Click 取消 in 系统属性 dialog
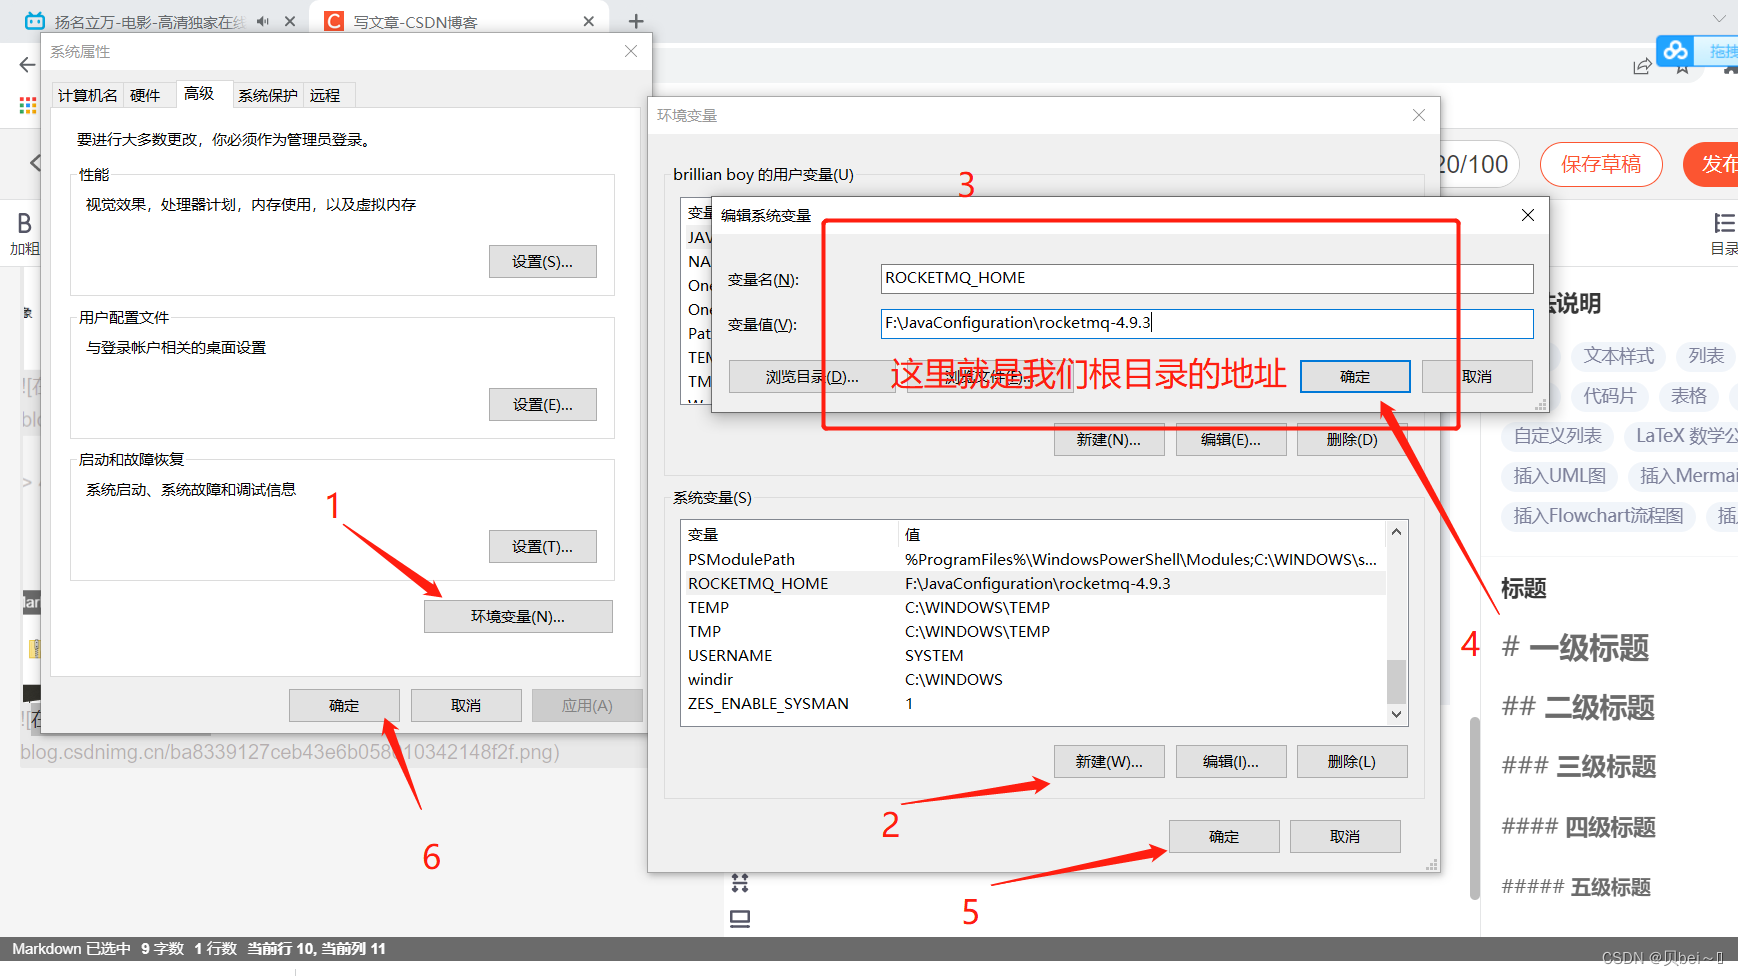This screenshot has width=1738, height=976. click(x=466, y=705)
